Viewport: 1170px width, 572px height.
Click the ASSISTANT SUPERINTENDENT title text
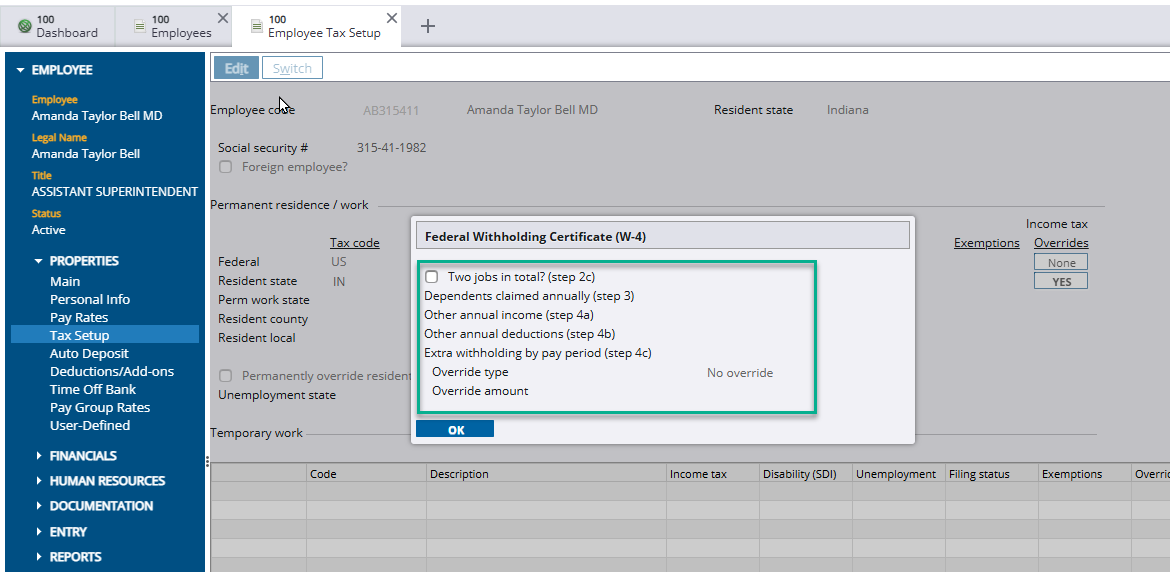(x=115, y=192)
